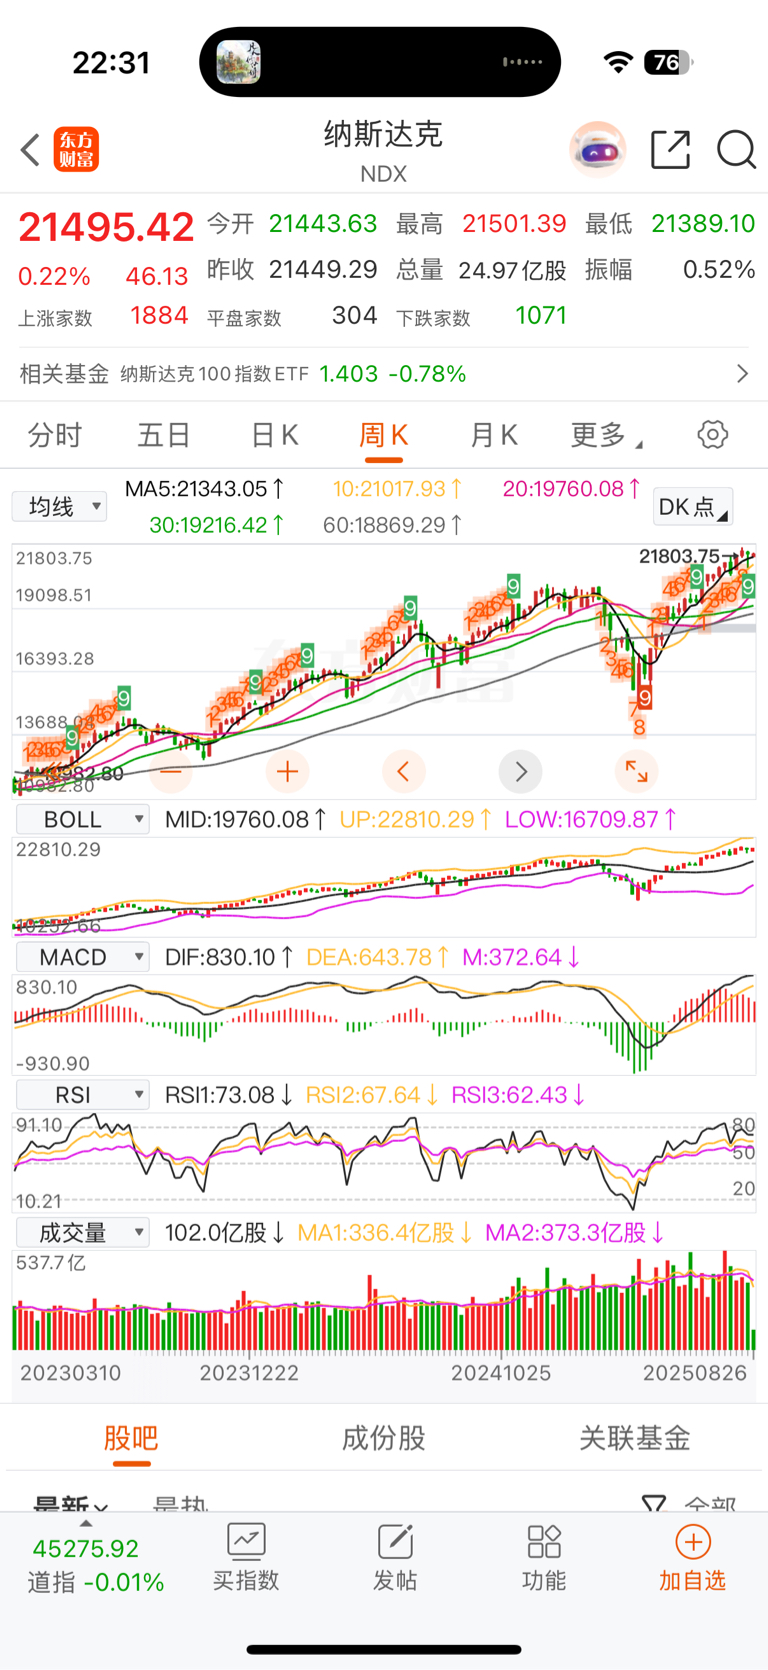This screenshot has height=1670, width=768.
Task: Tap the MID:19760.08 BOLL value
Action: tap(246, 820)
